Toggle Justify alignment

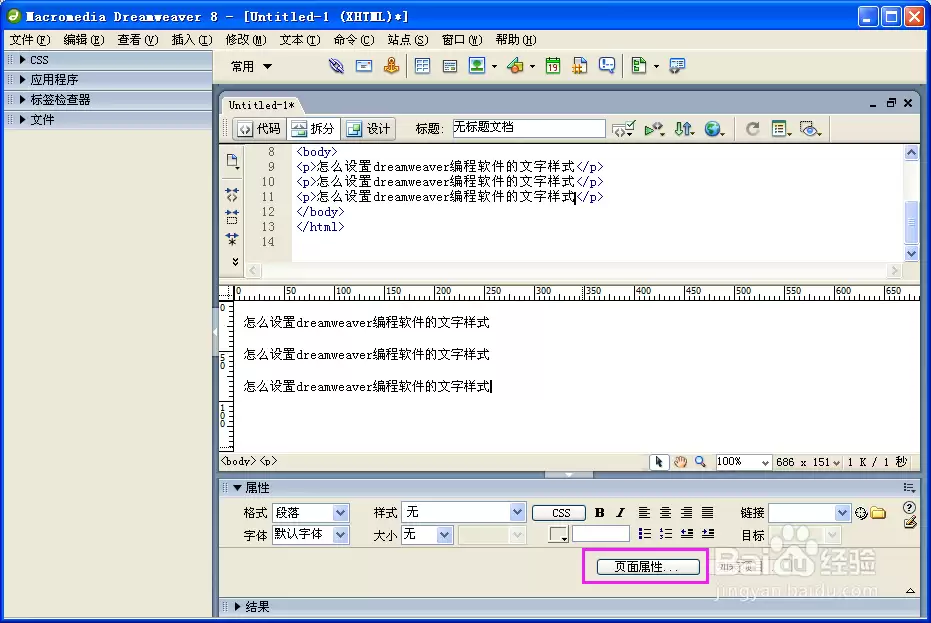[x=708, y=513]
